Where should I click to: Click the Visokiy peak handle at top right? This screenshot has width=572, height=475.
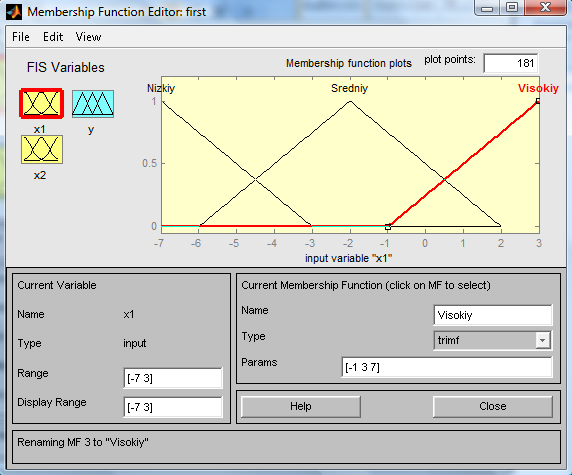click(x=538, y=101)
